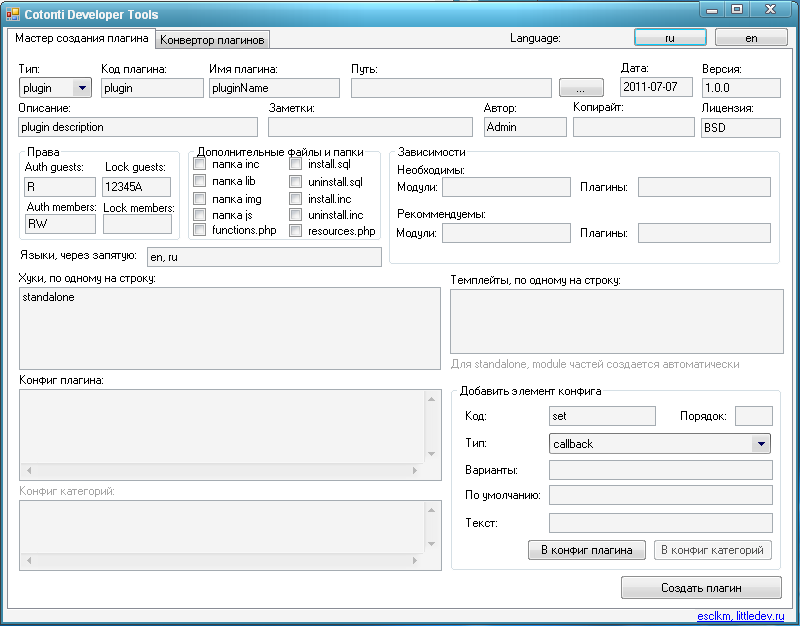Image resolution: width=800 pixels, height=626 pixels.
Task: Edit the Auth members field
Action: click(60, 223)
